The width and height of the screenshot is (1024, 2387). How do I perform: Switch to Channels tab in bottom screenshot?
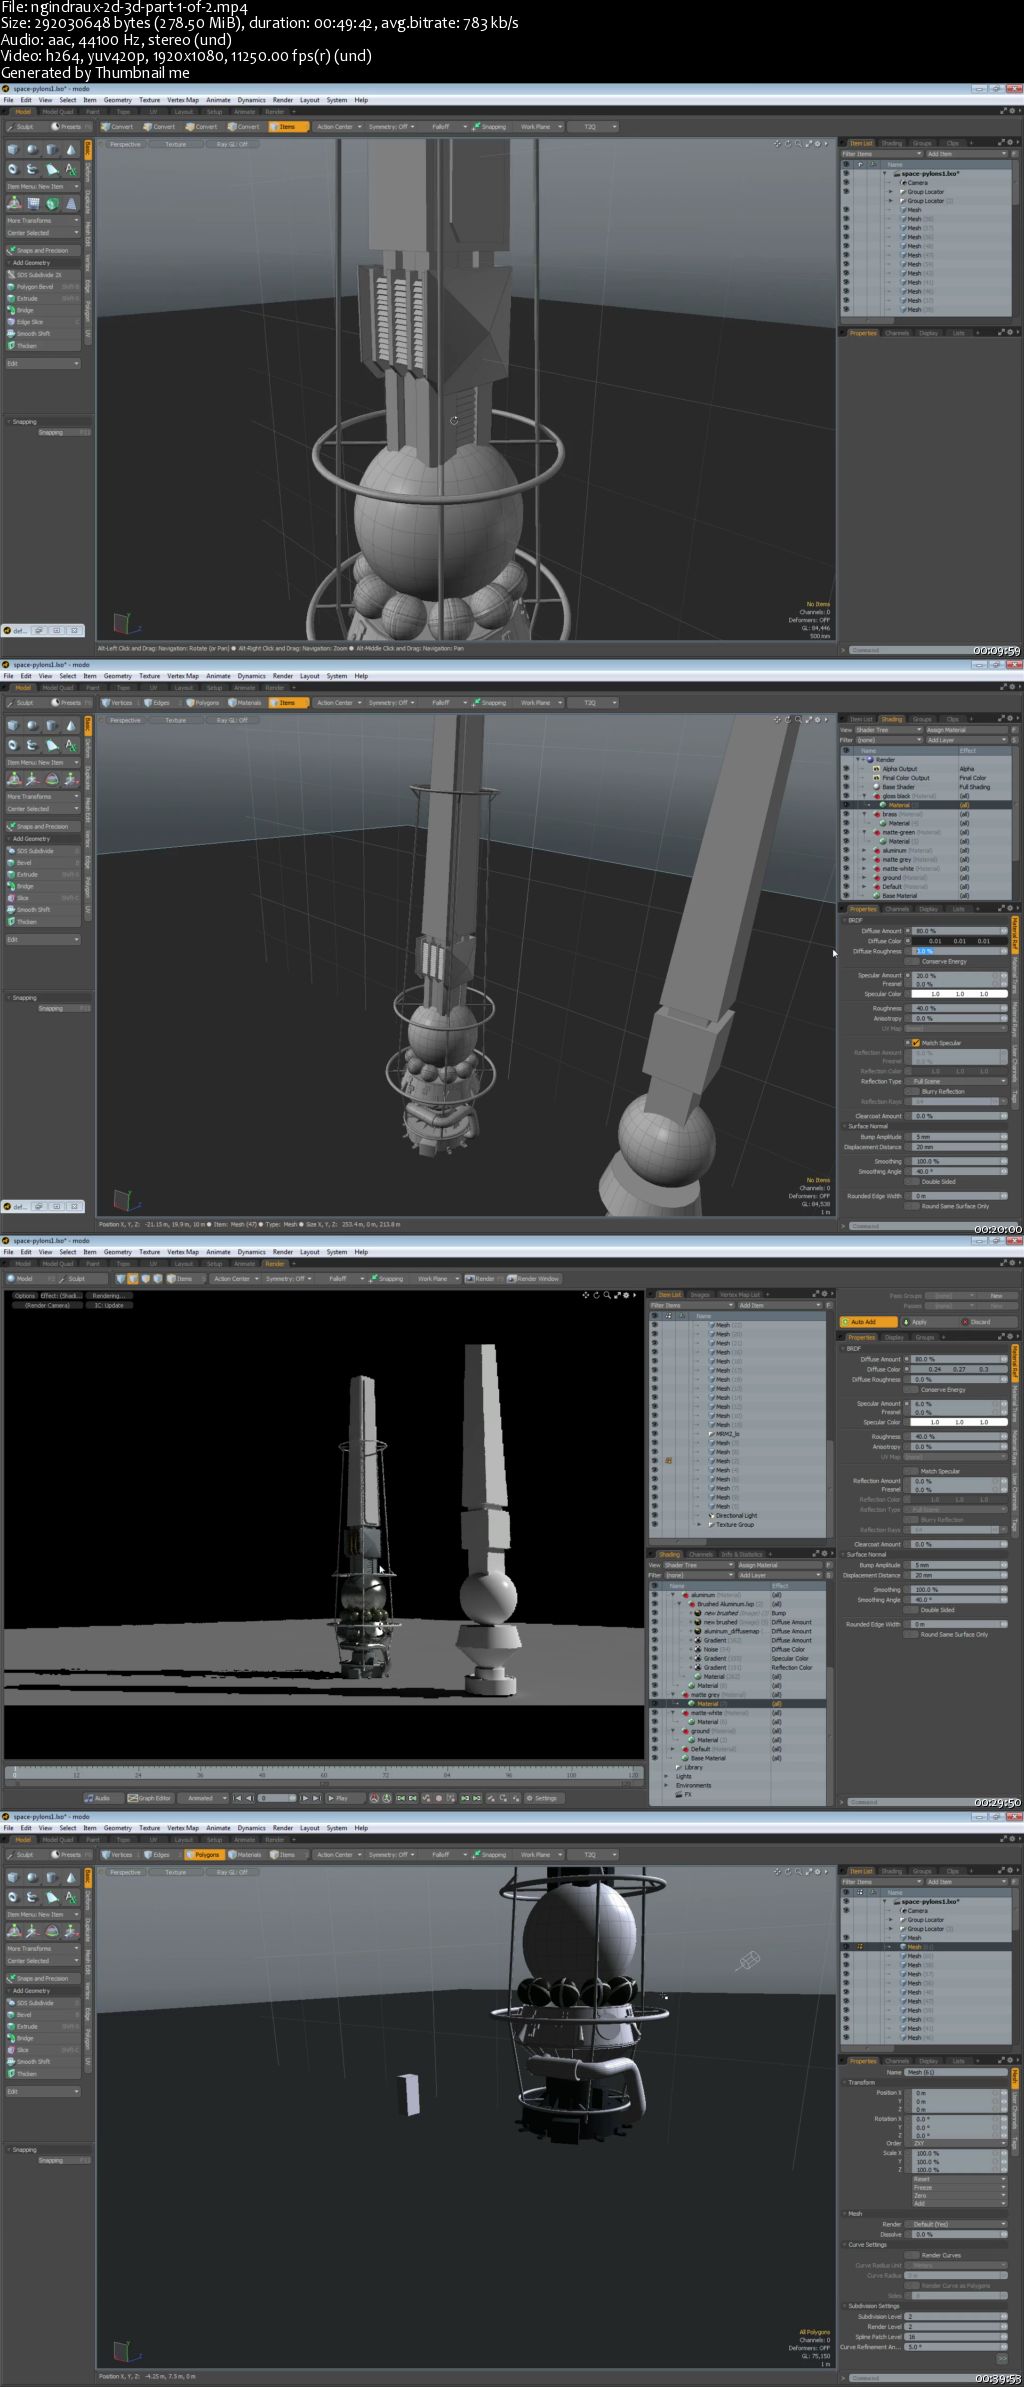(897, 2061)
